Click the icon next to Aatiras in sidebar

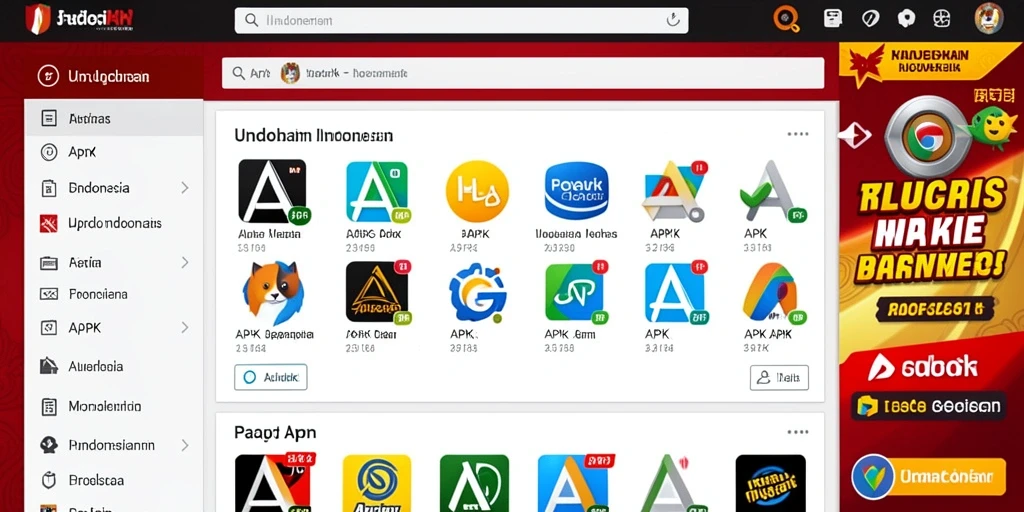pos(49,118)
